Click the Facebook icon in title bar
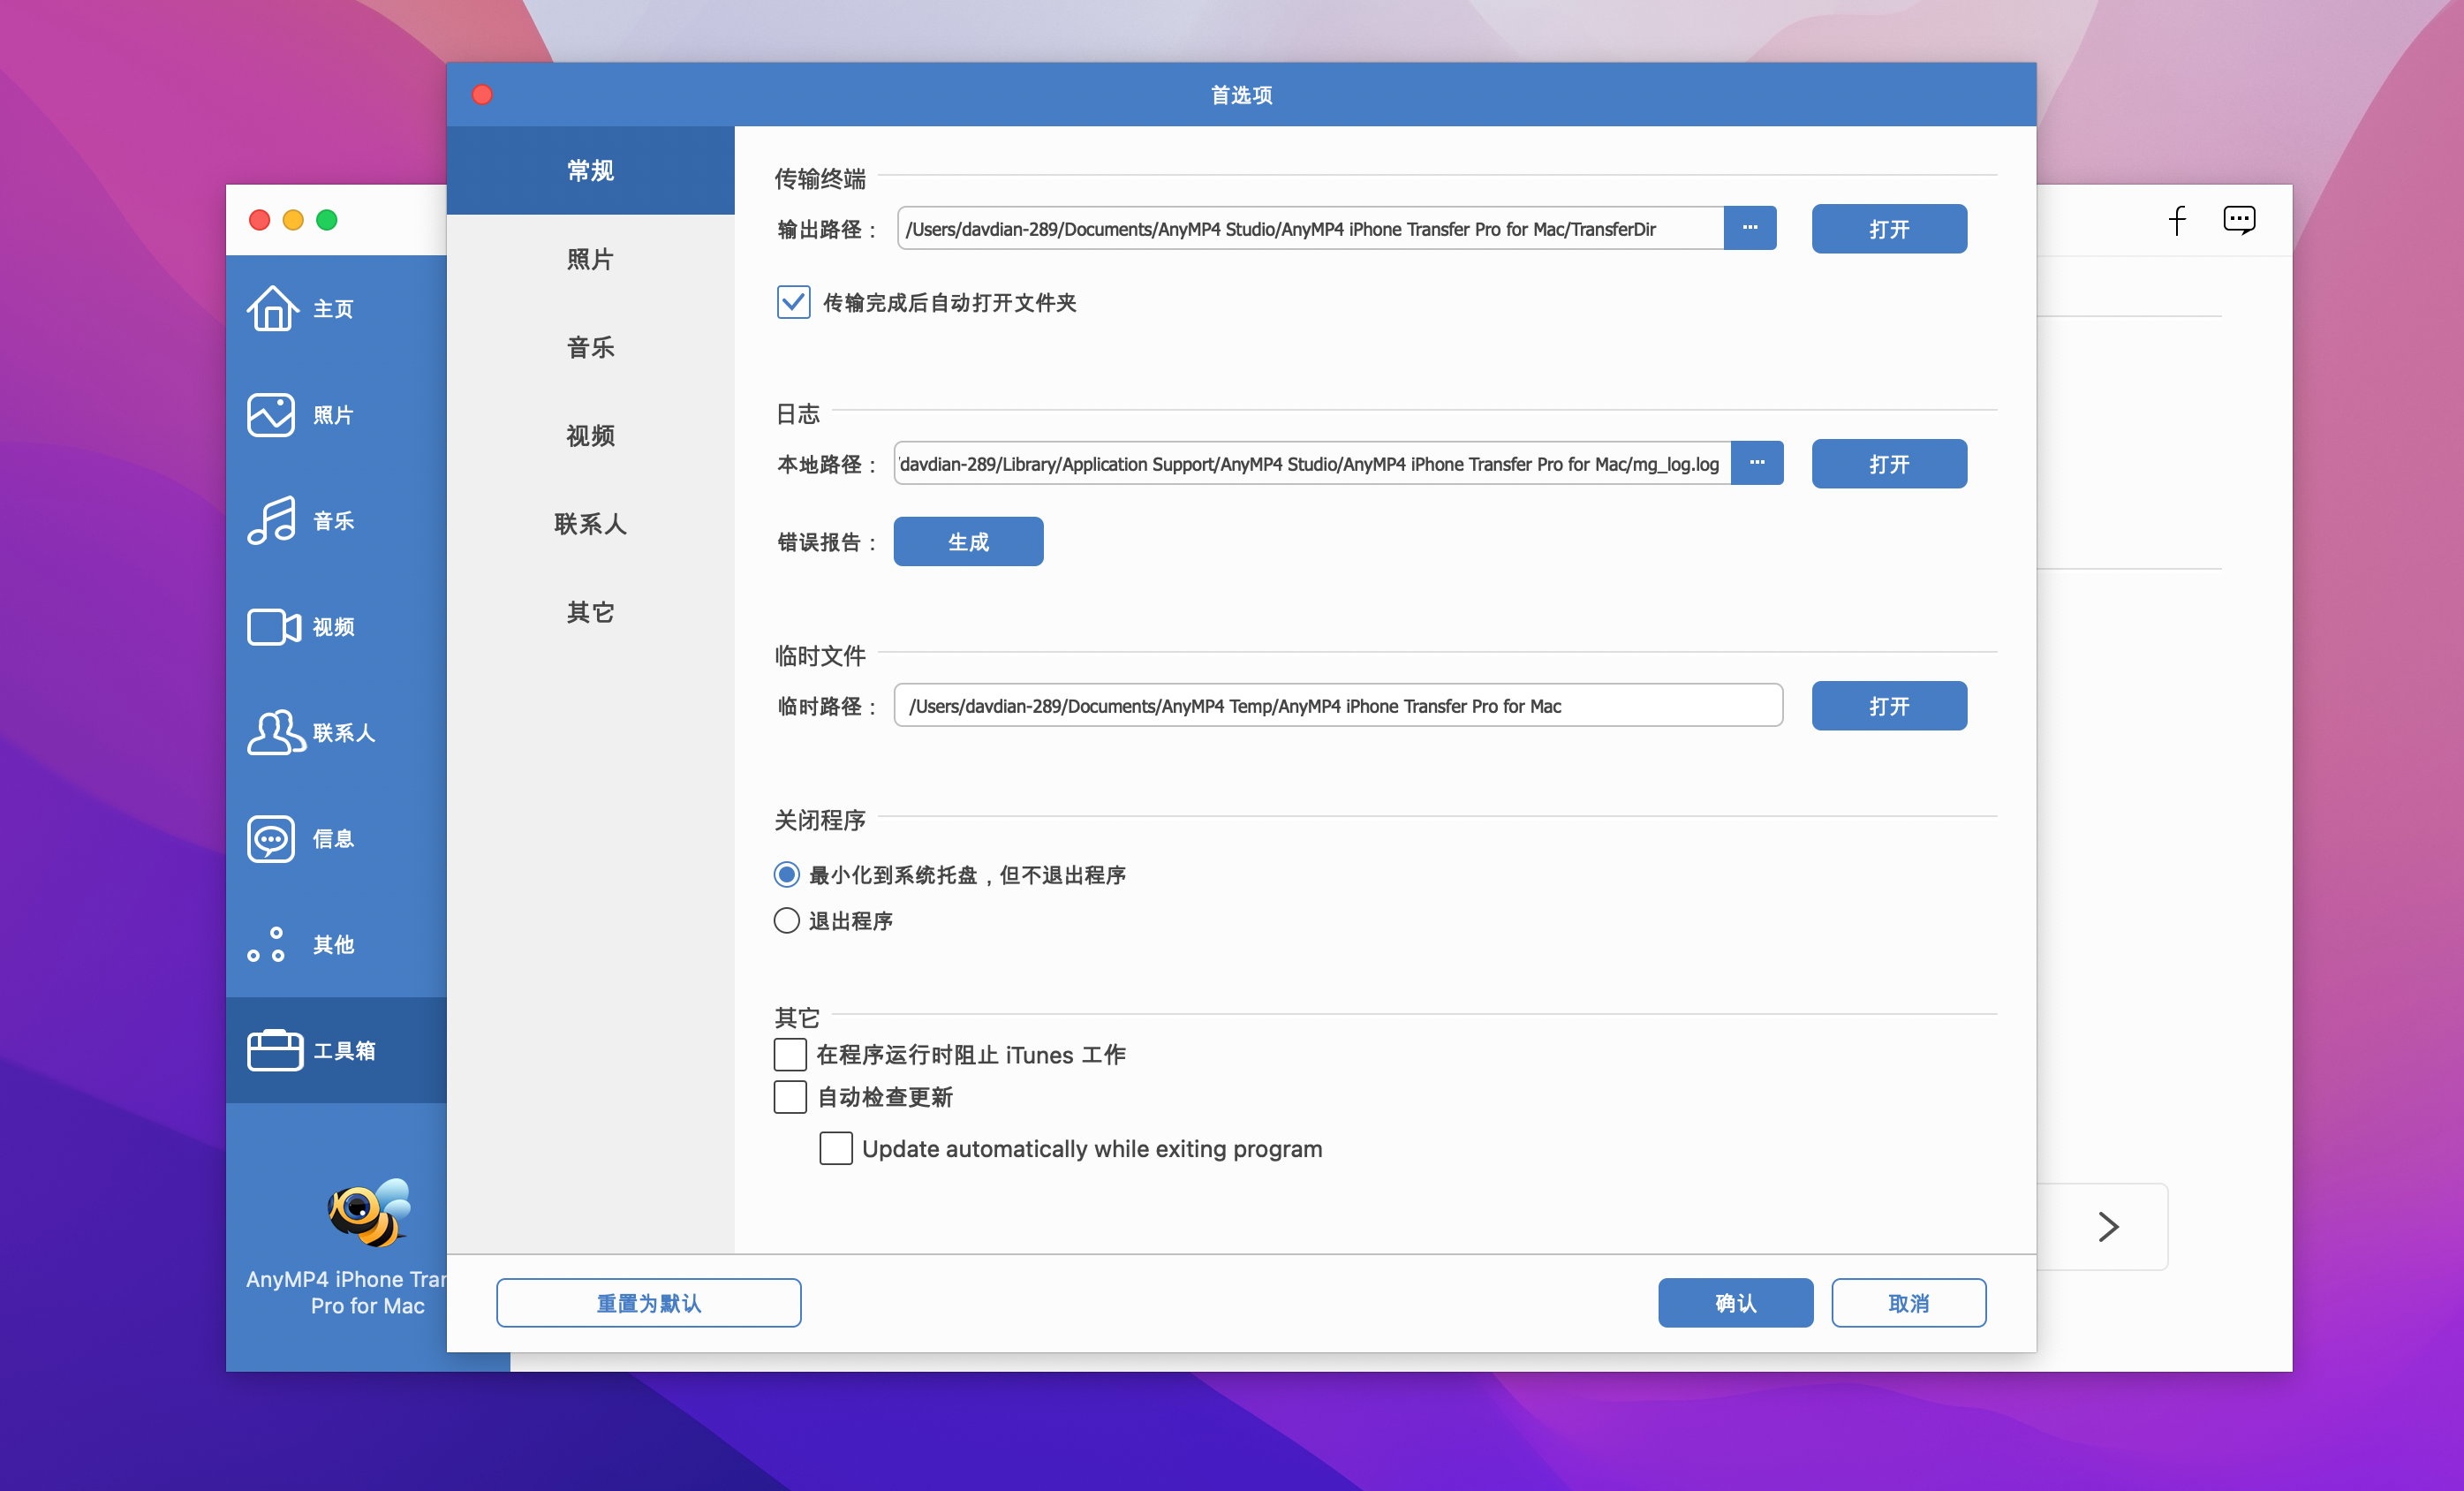The height and width of the screenshot is (1491, 2464). coord(2177,219)
